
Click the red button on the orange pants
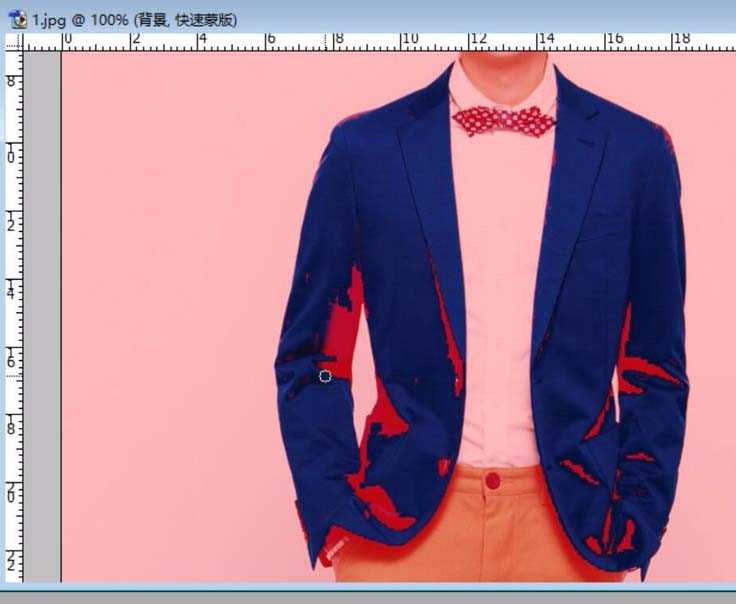point(492,481)
